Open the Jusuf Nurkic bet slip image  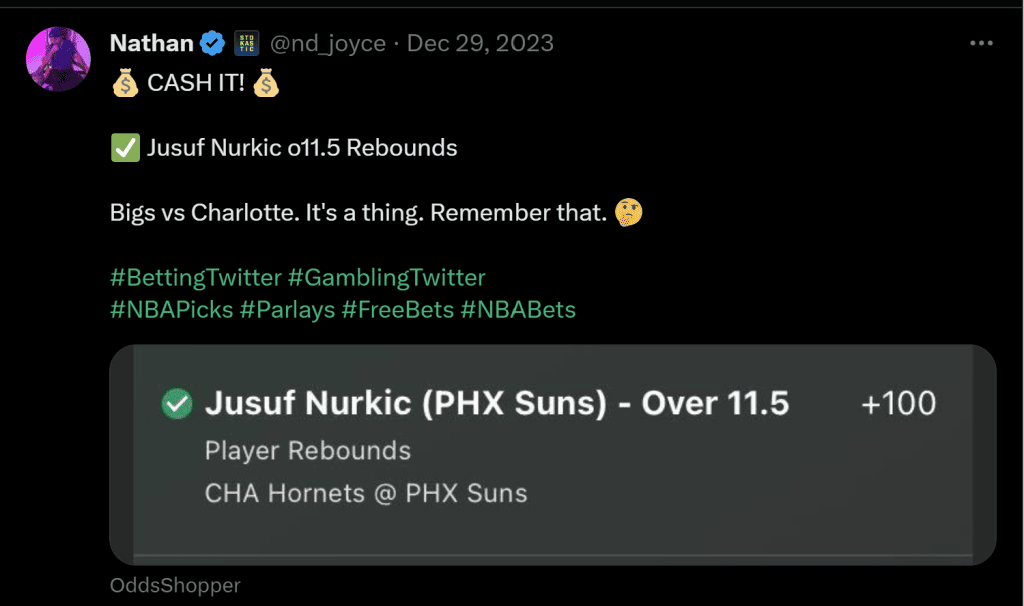click(x=552, y=454)
